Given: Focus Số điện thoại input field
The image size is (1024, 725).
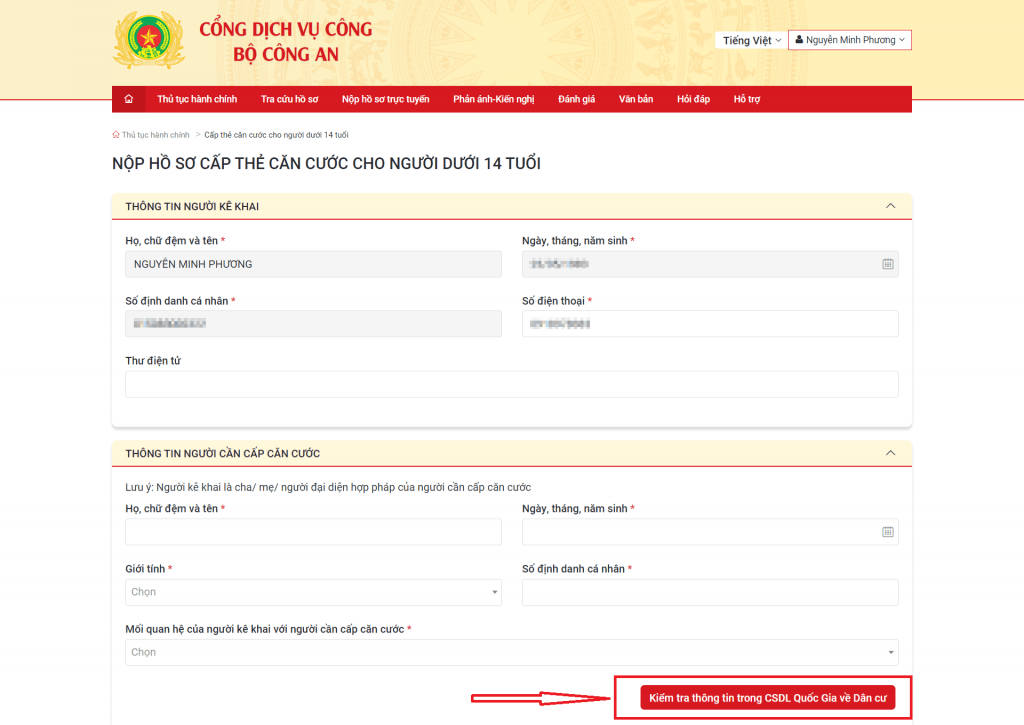Looking at the screenshot, I should tap(710, 323).
